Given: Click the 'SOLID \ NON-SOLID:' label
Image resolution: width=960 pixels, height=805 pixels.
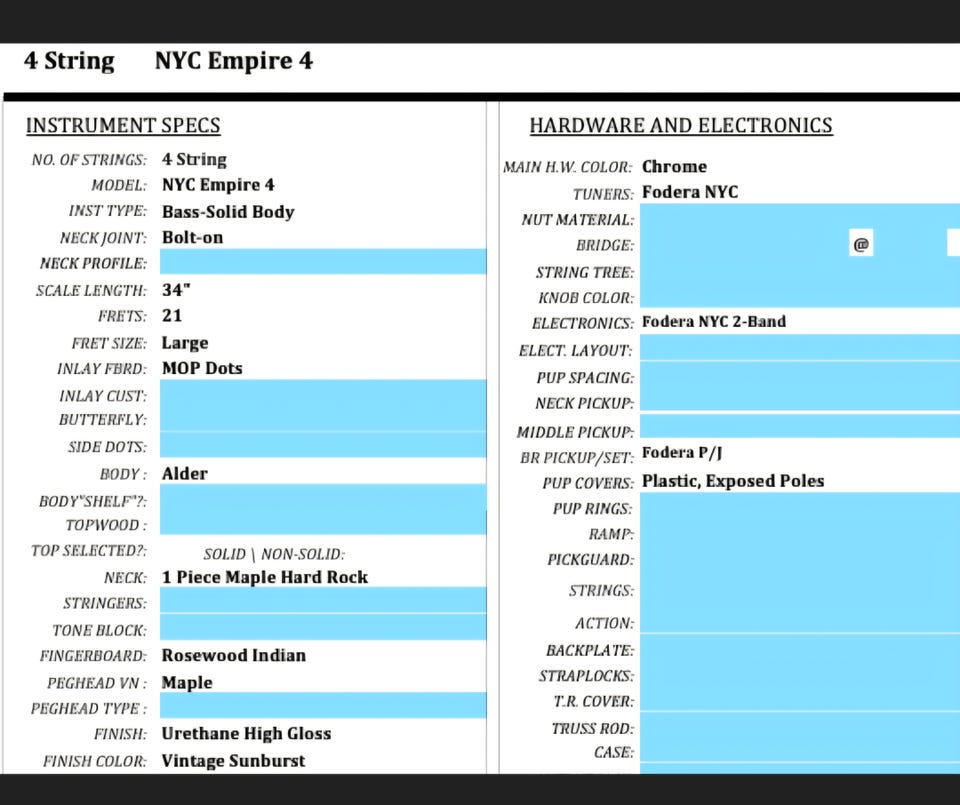Looking at the screenshot, I should tap(274, 555).
